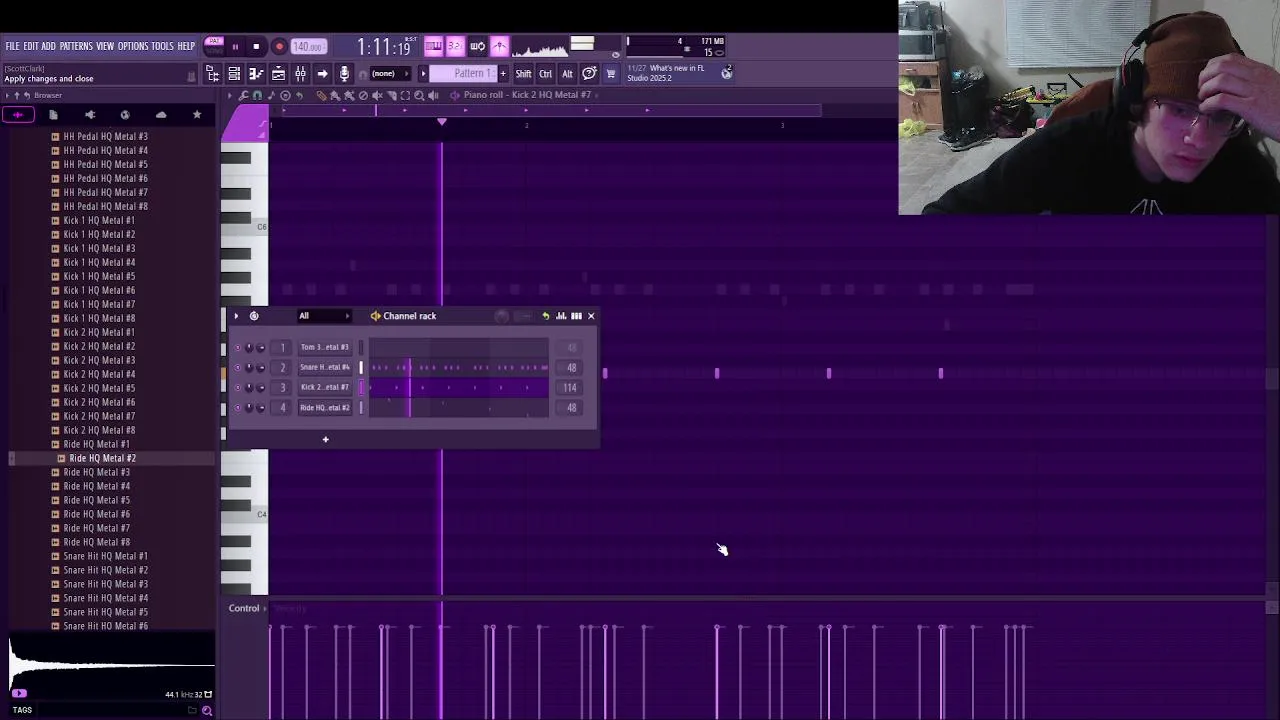Add new pattern with plus button
Screen dimensions: 1280x720
coord(503,74)
